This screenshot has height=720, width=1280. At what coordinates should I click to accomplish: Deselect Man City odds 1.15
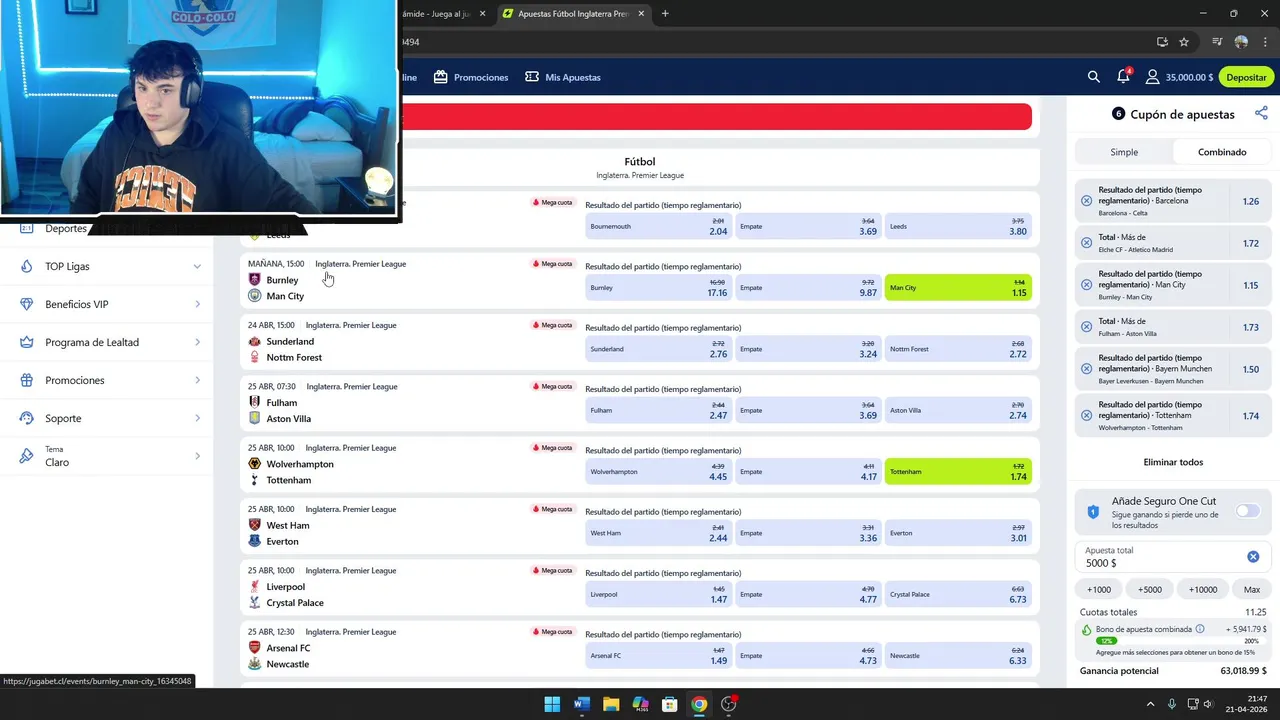[958, 287]
